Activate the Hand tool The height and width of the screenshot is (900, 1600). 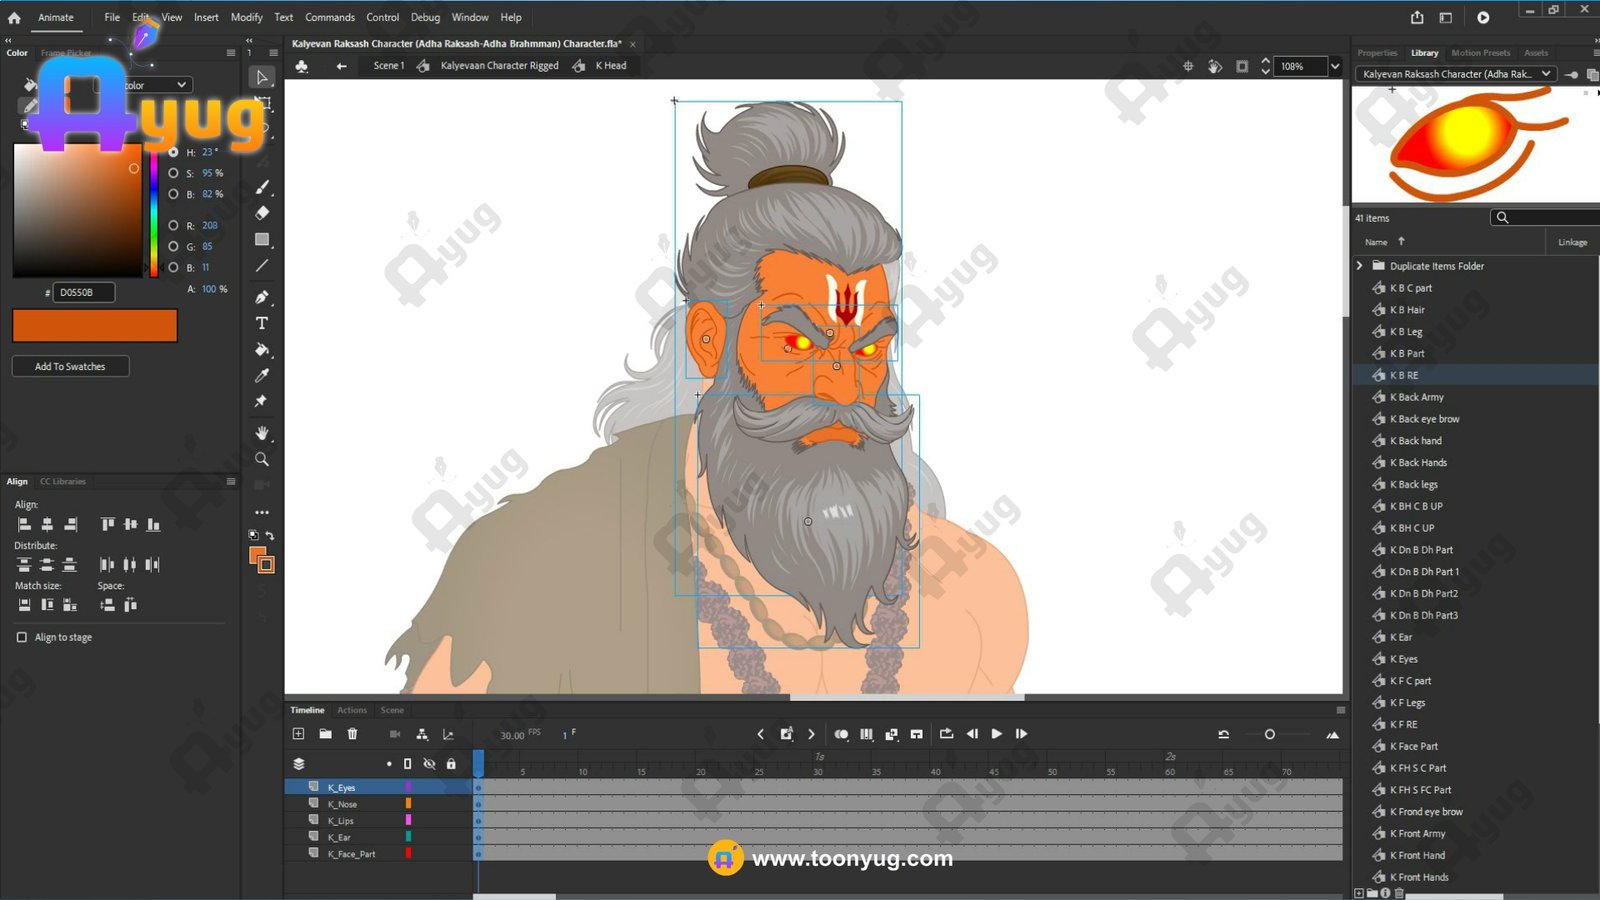point(262,433)
